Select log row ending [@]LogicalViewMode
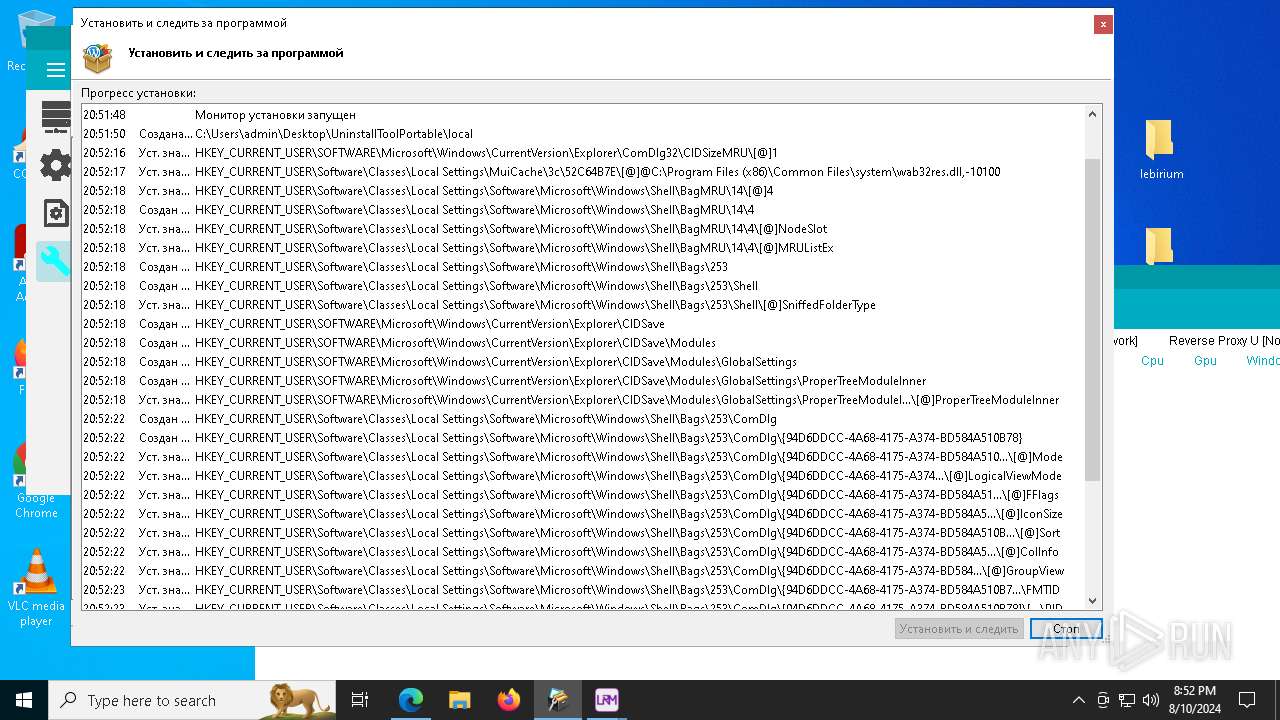 582,476
